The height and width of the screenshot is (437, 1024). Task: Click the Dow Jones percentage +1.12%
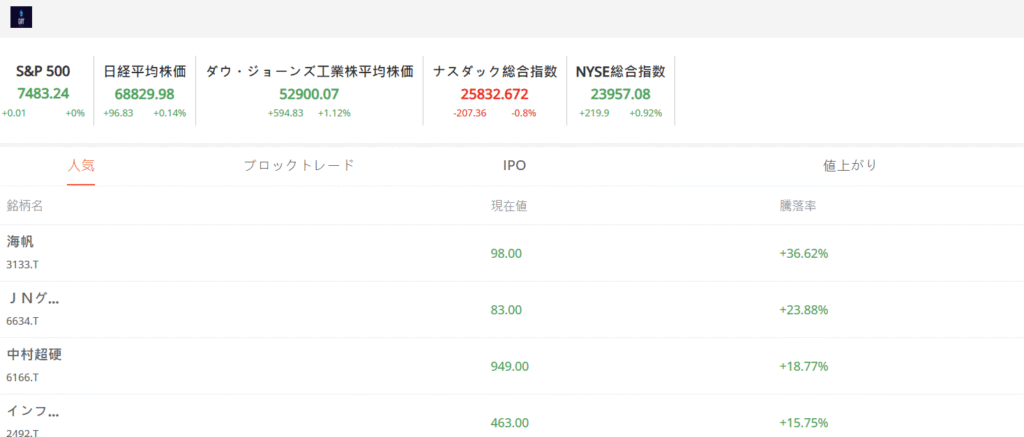[x=334, y=113]
